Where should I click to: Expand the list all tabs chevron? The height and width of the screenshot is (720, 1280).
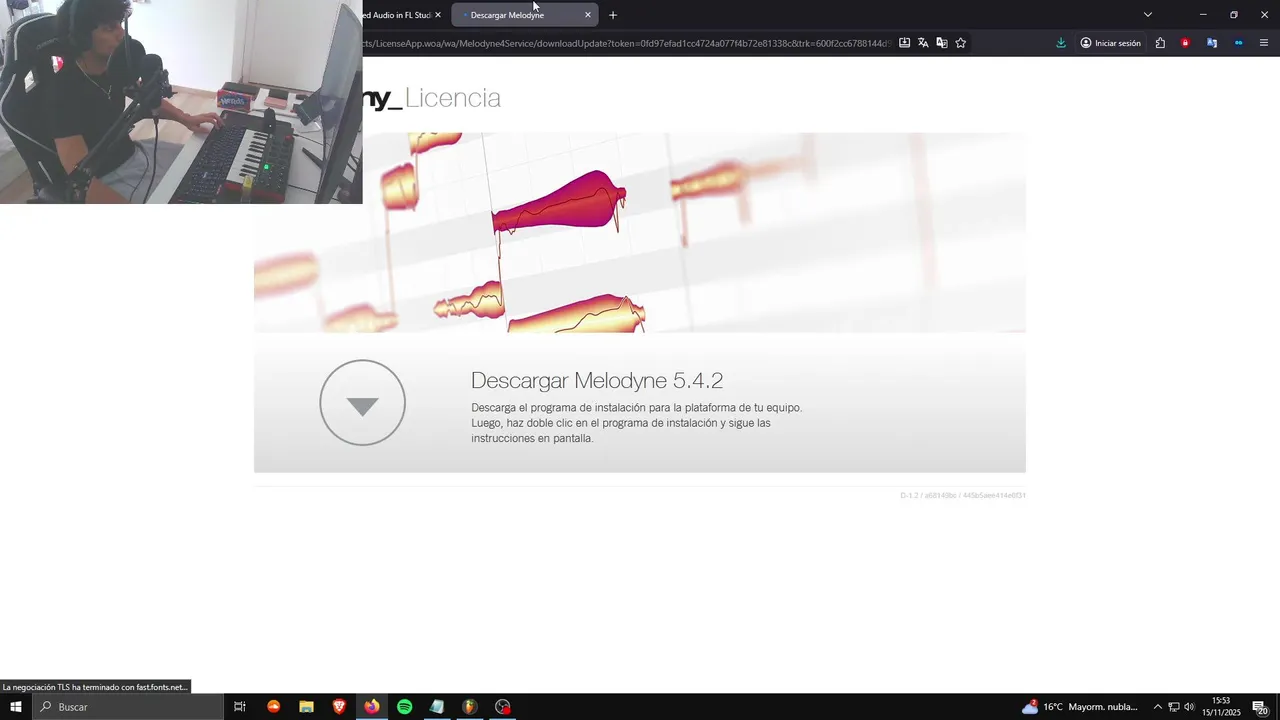click(x=1148, y=15)
